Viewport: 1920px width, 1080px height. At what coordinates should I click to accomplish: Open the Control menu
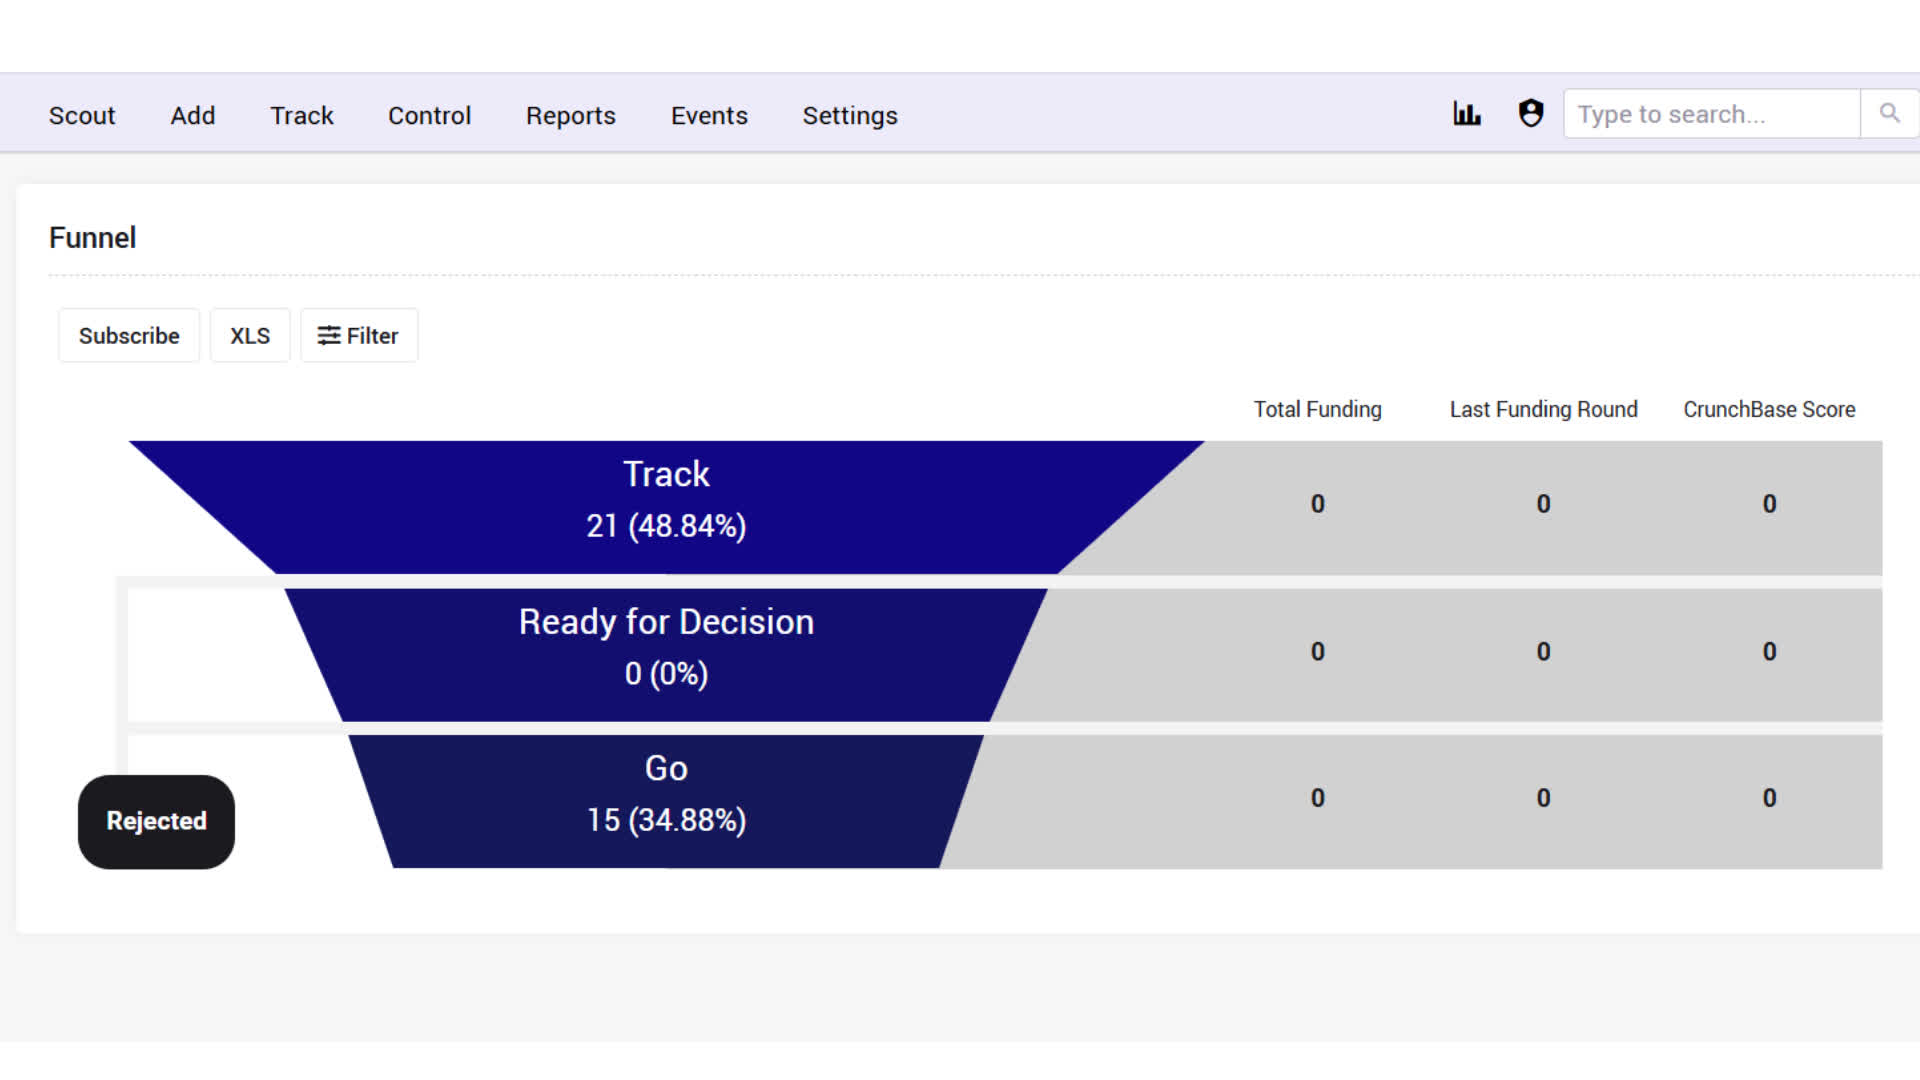coord(429,116)
